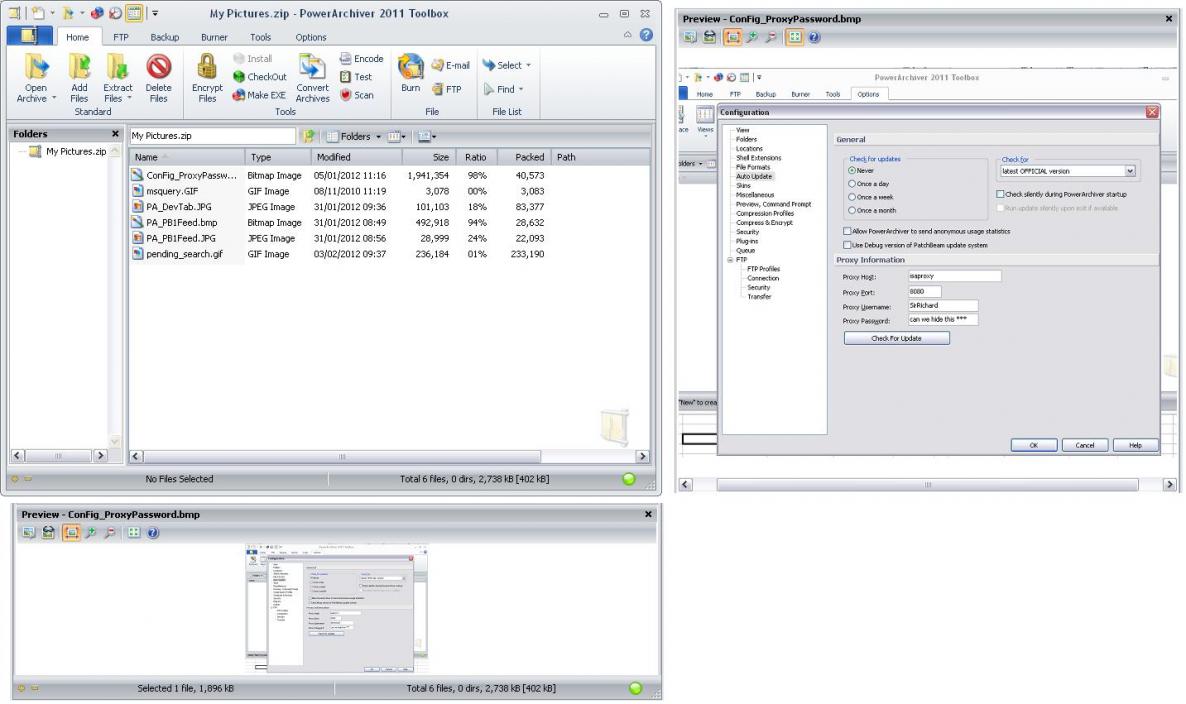Viewport: 1186px width, 704px height.
Task: Sort the list by the Modified column header
Action: pyautogui.click(x=356, y=157)
